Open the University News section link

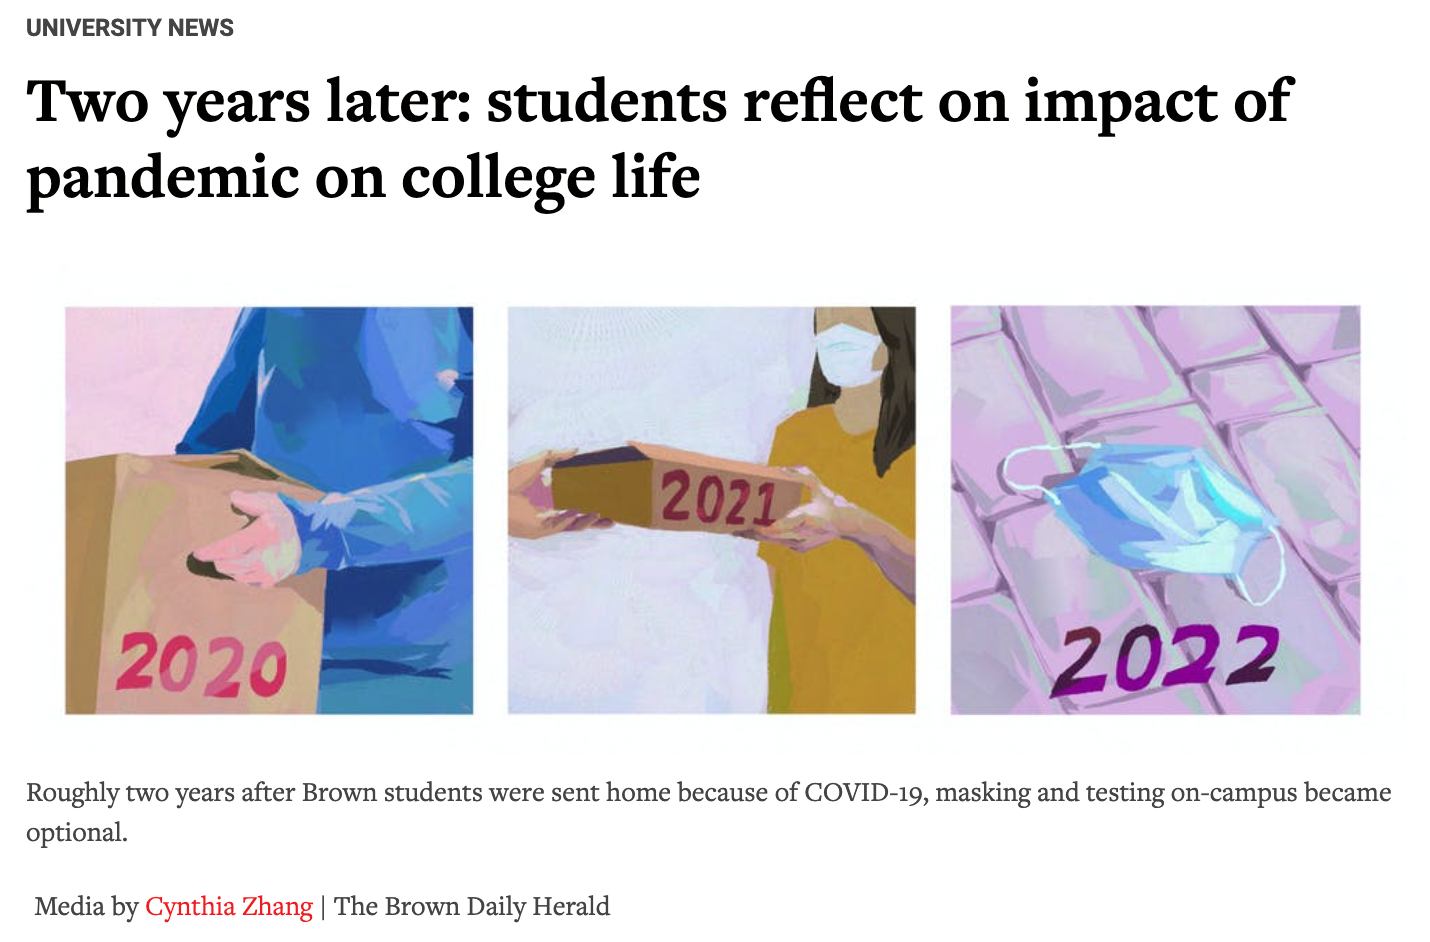click(x=130, y=28)
